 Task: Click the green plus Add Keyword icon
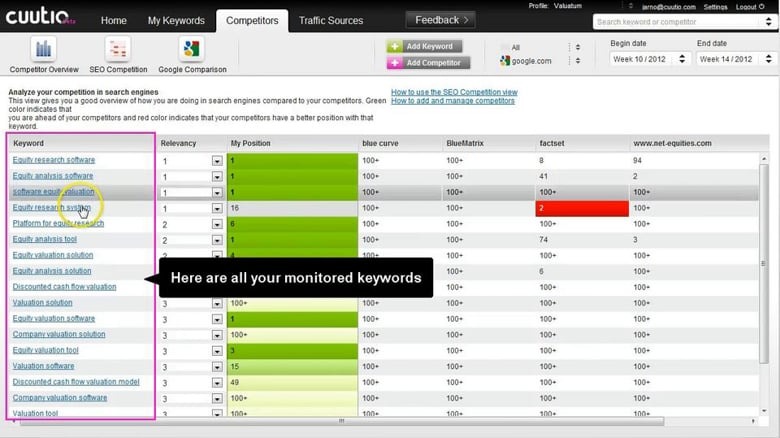[x=396, y=46]
